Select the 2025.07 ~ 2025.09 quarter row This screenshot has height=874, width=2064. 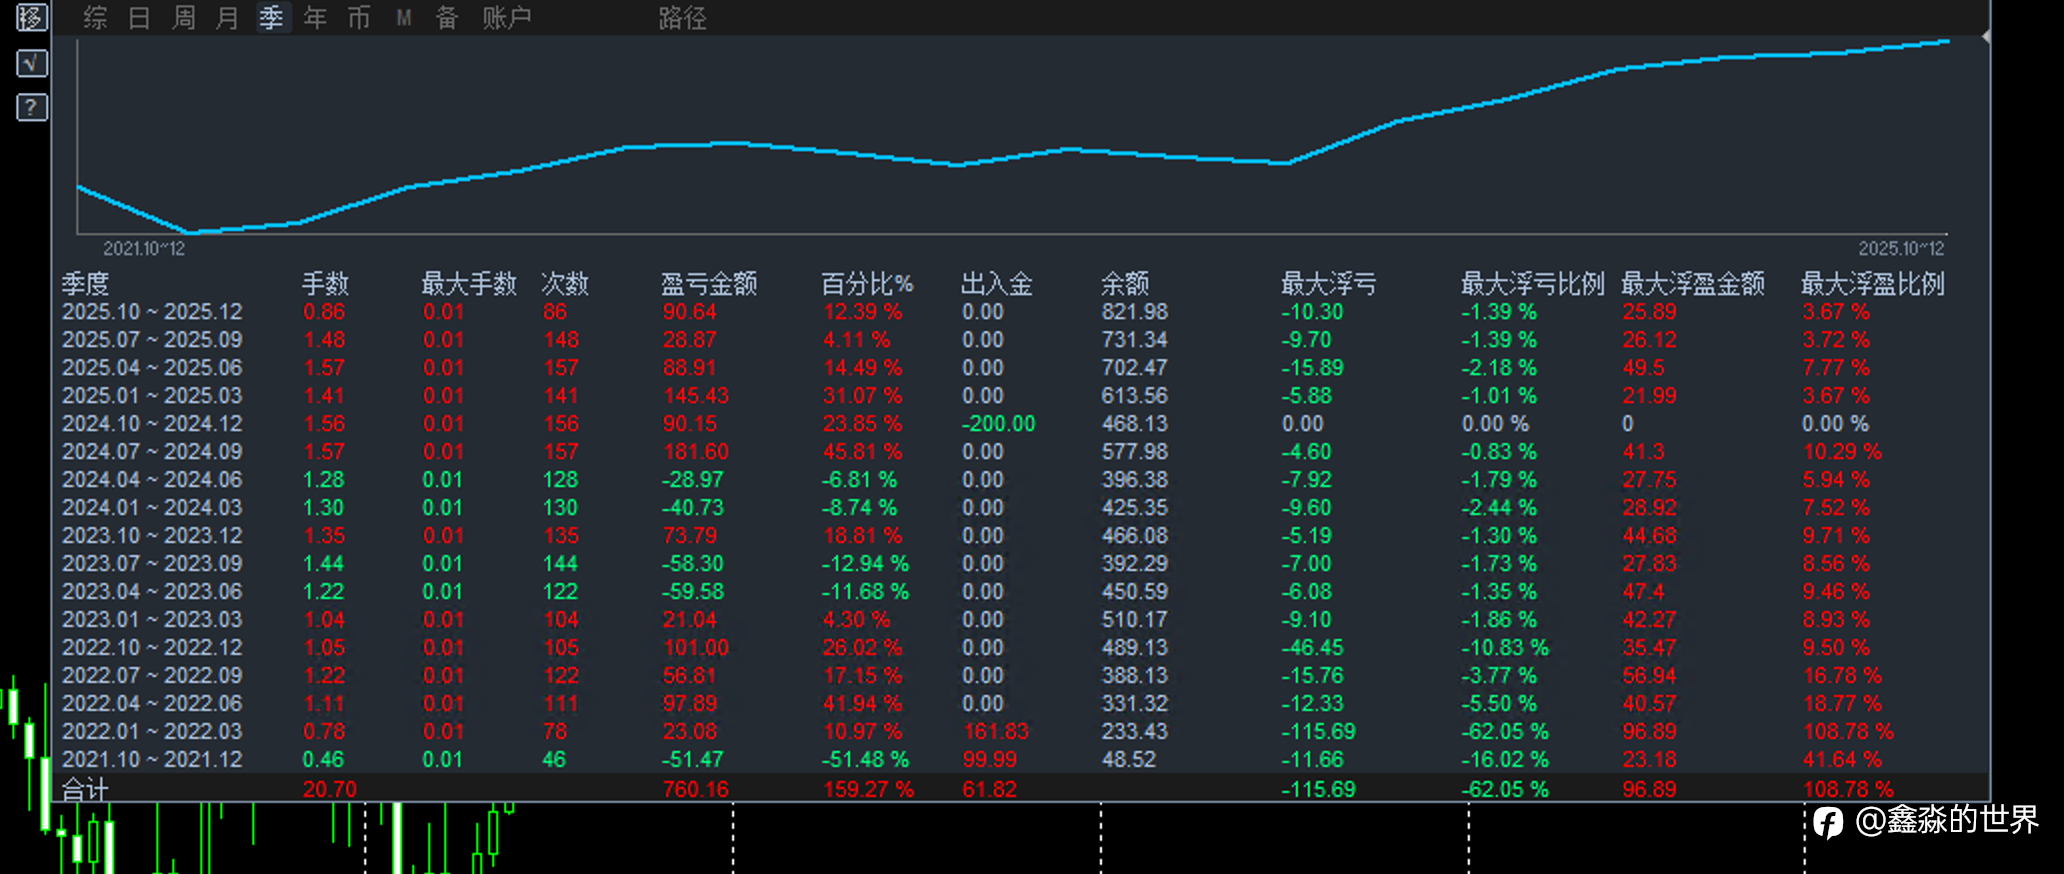pyautogui.click(x=1020, y=340)
